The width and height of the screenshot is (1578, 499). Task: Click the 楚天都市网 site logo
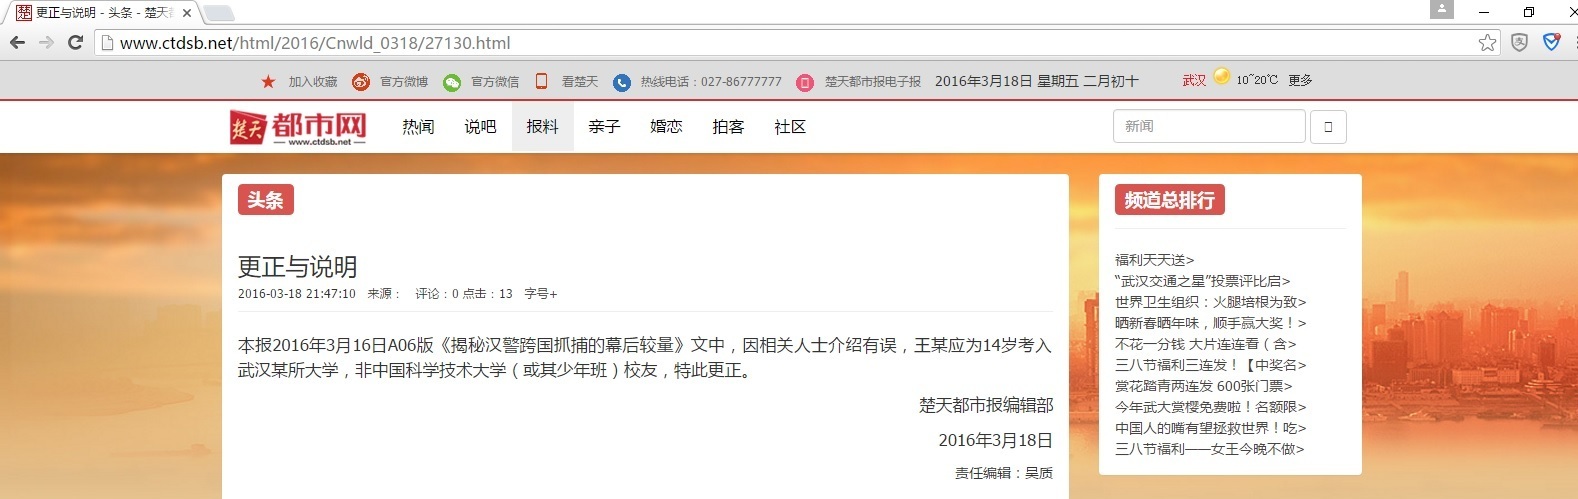click(x=298, y=127)
